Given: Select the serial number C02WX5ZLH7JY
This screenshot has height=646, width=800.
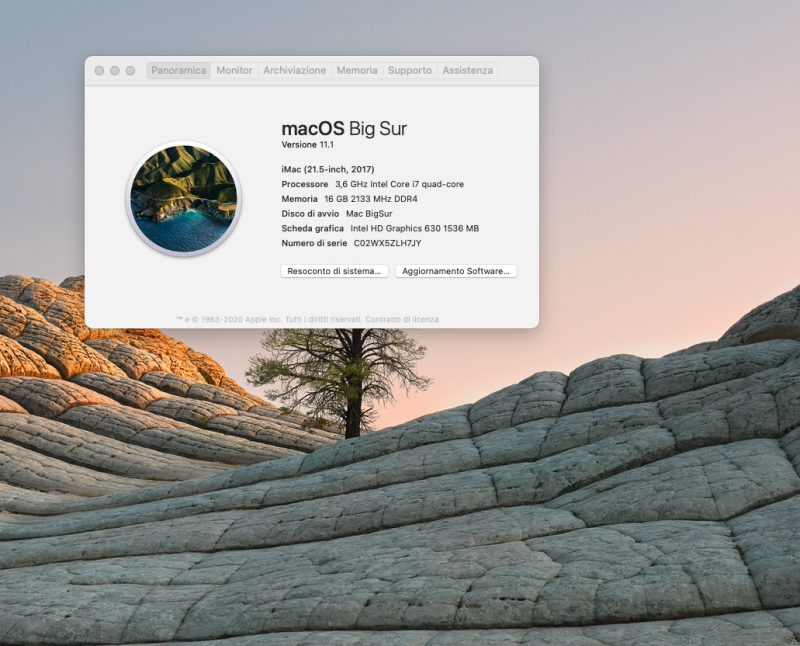Looking at the screenshot, I should point(388,243).
